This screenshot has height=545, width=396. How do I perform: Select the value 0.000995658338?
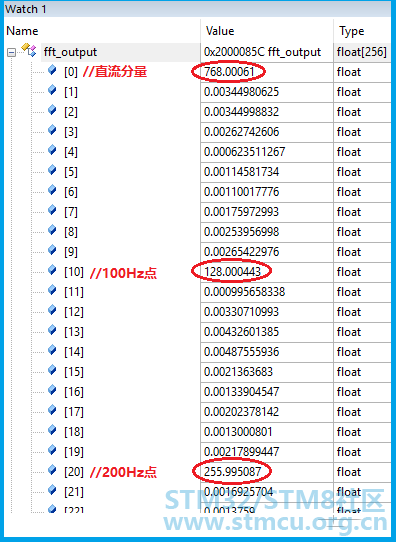coord(244,292)
